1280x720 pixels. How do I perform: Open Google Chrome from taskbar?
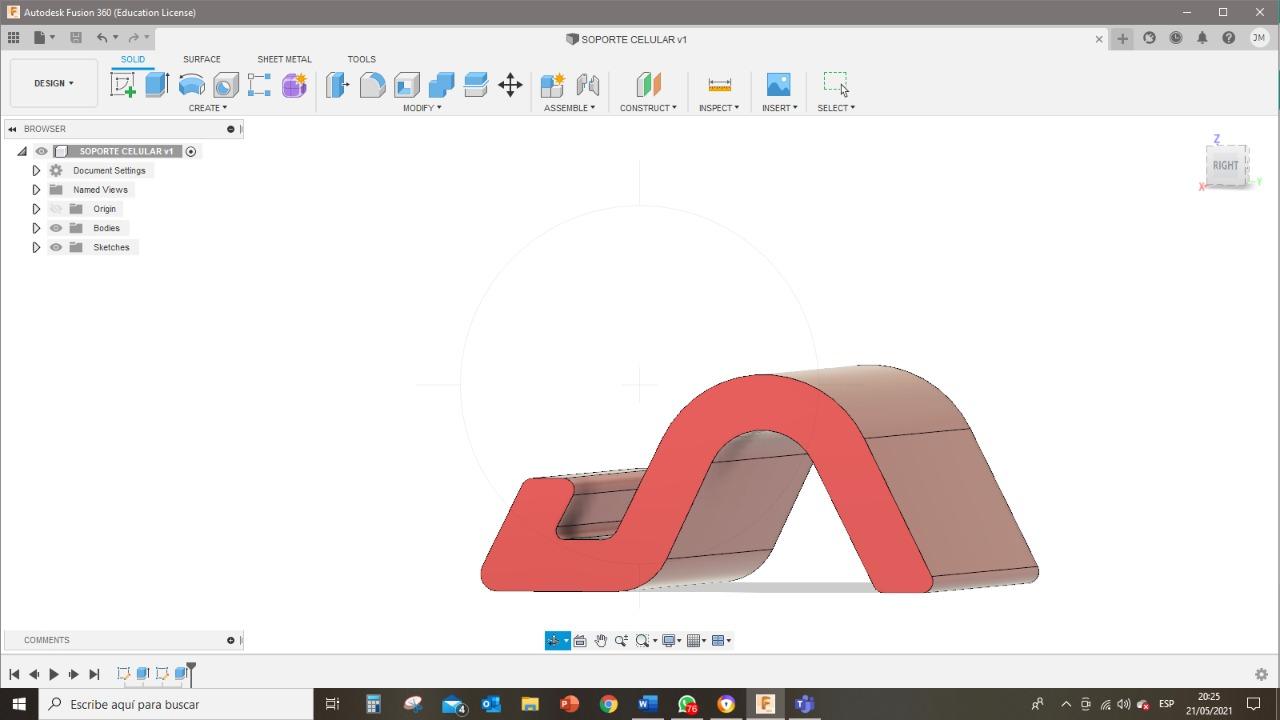tap(608, 704)
